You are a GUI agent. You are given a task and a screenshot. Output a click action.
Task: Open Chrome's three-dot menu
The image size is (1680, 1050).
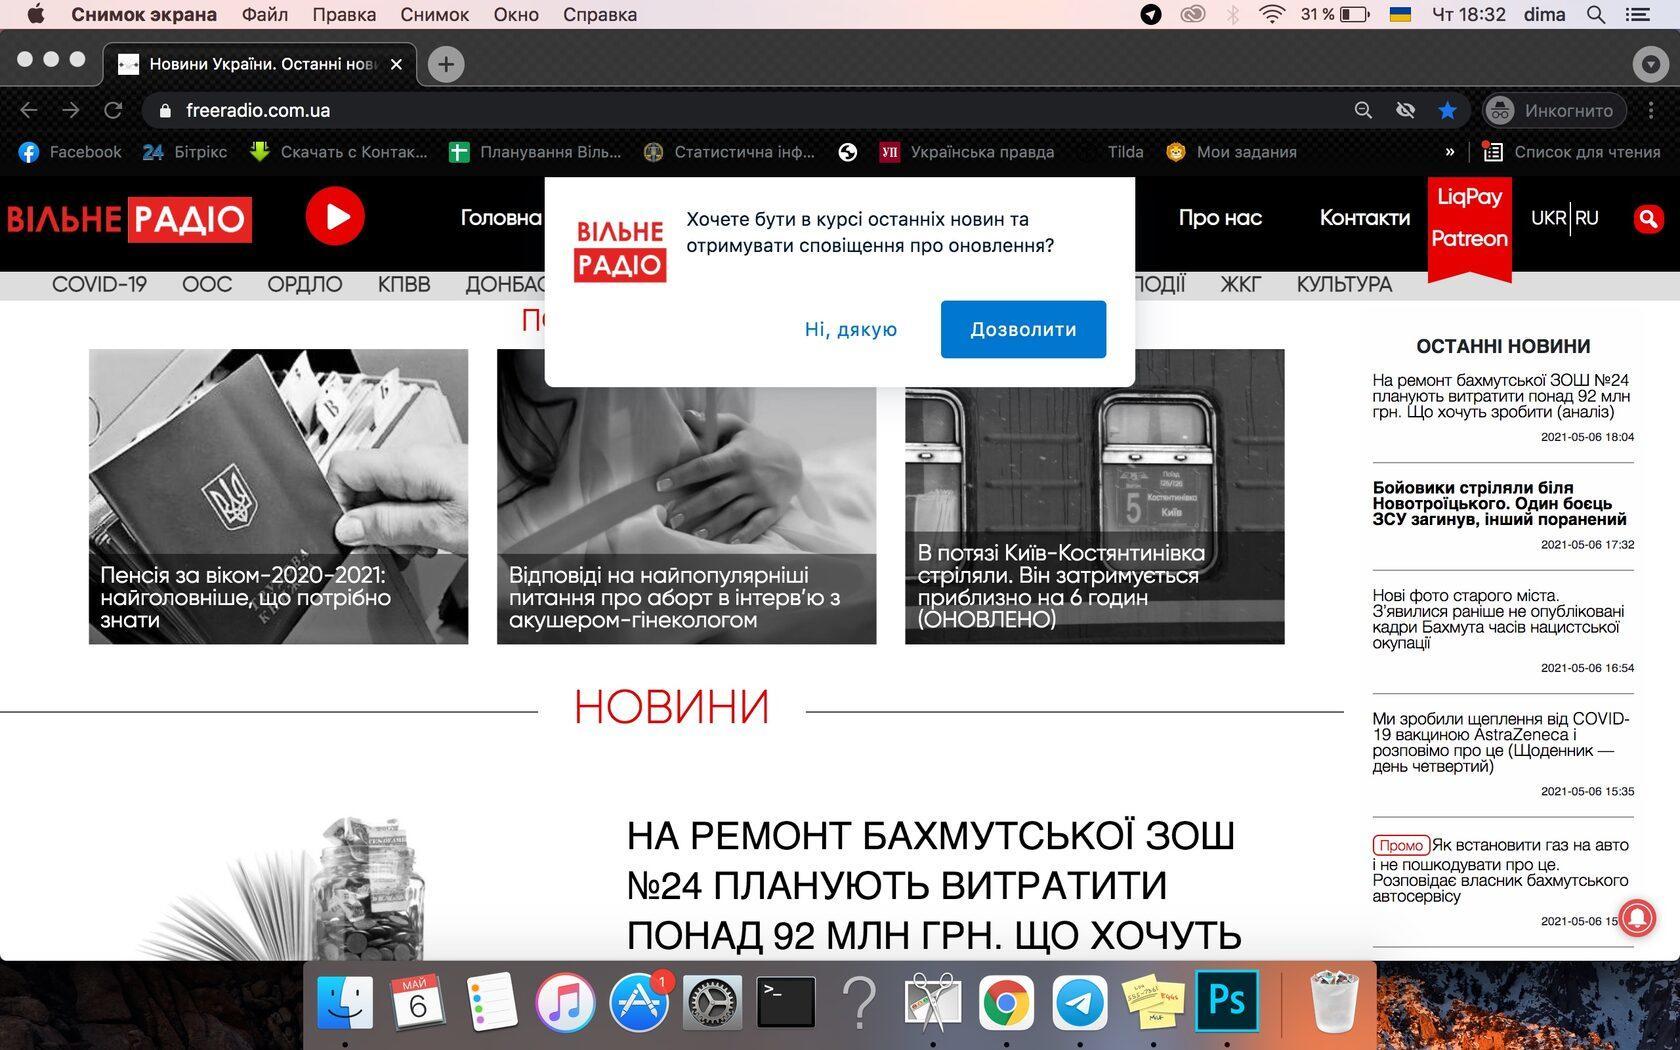click(1651, 110)
